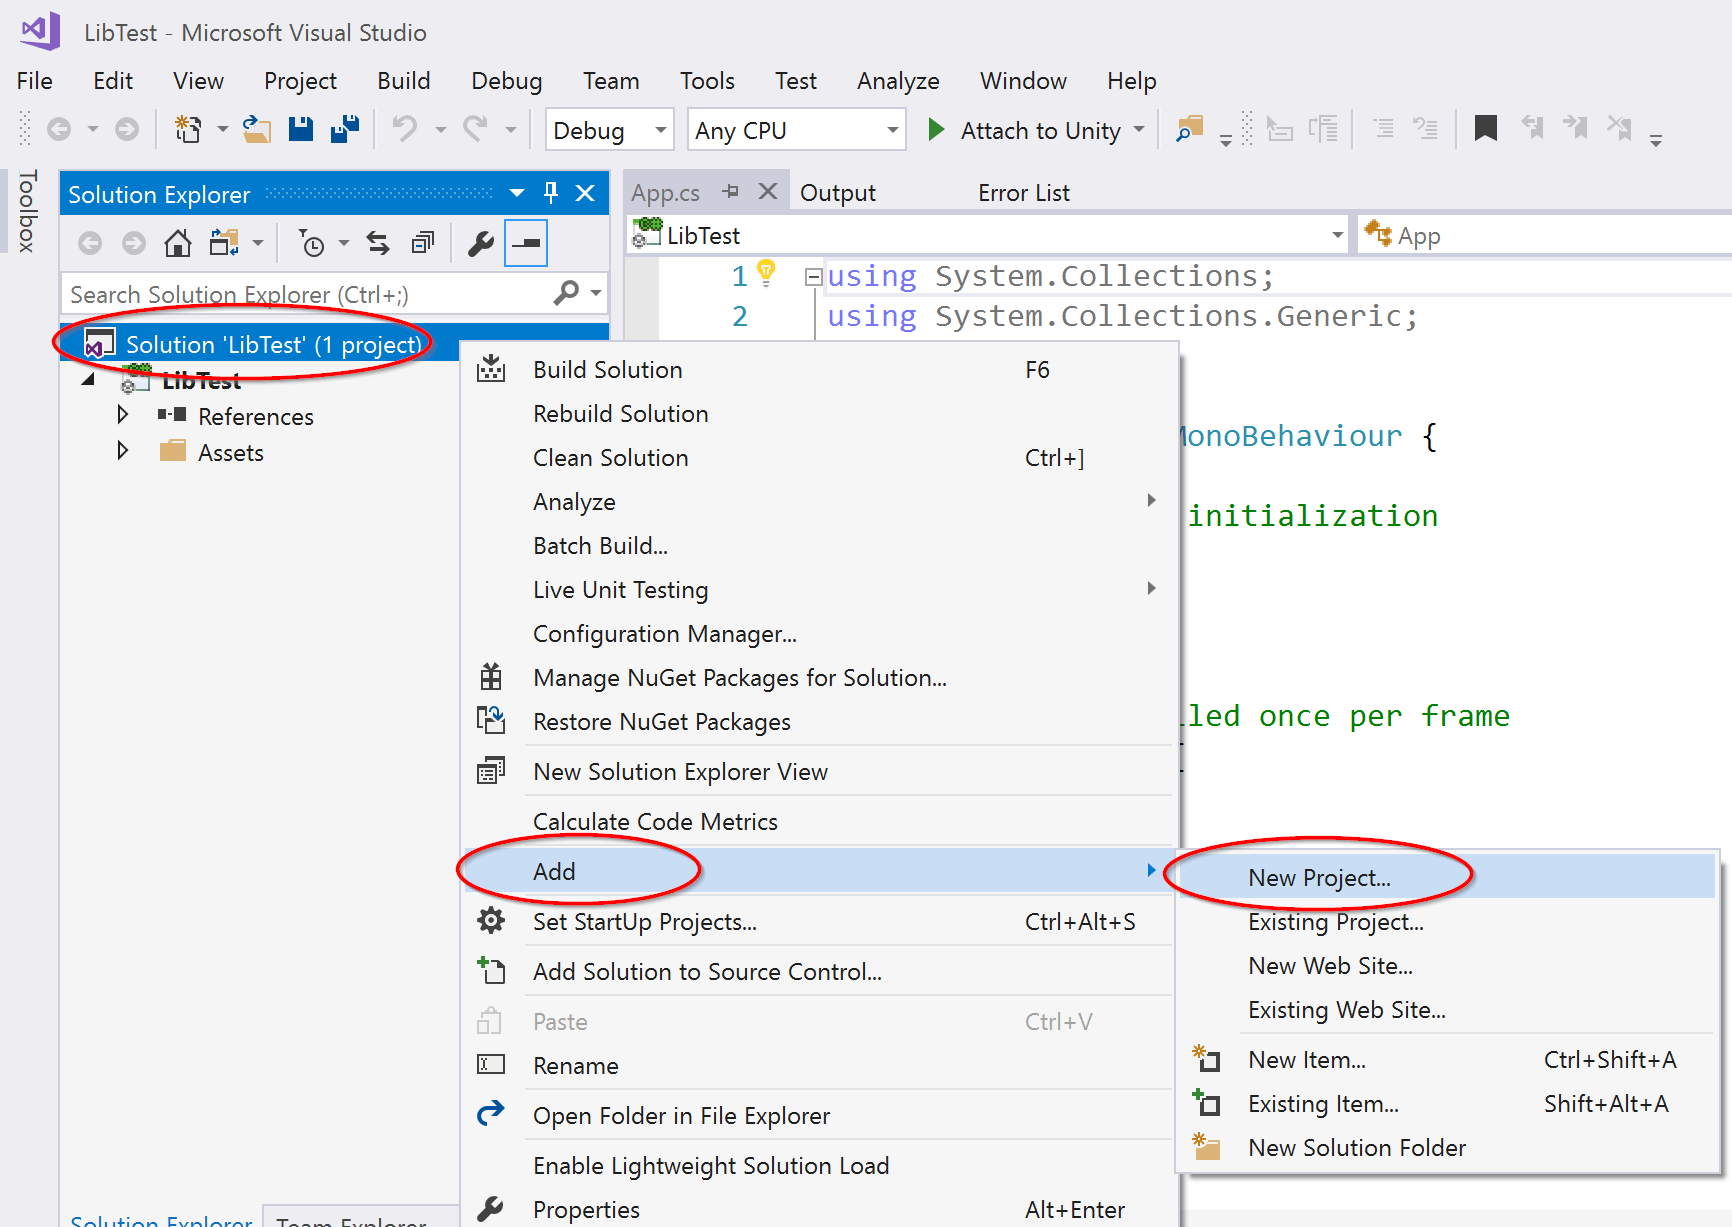The height and width of the screenshot is (1227, 1732).
Task: Click the New Project toolbar icon
Action: click(x=187, y=130)
